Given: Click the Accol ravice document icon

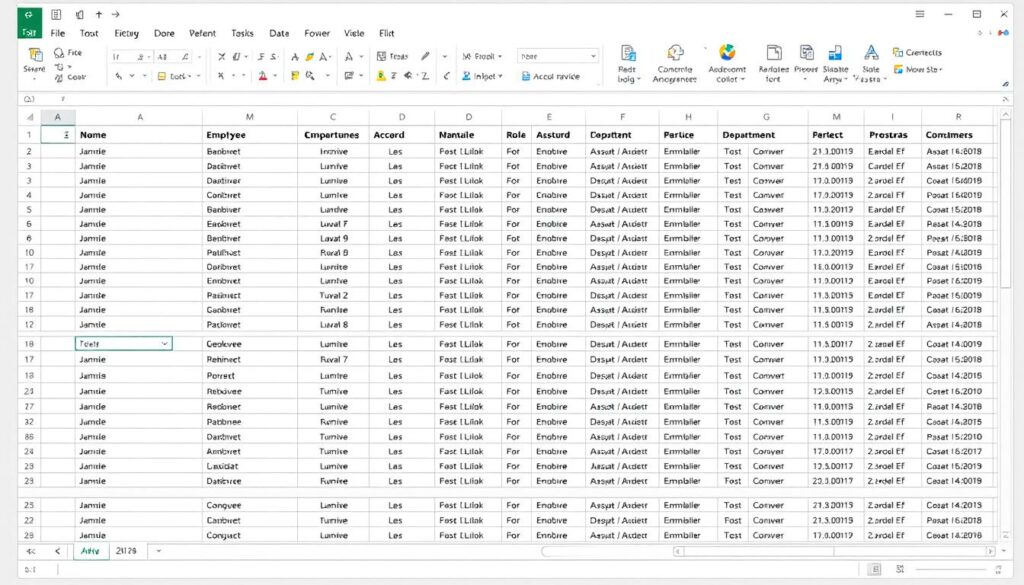Looking at the screenshot, I should tap(526, 76).
